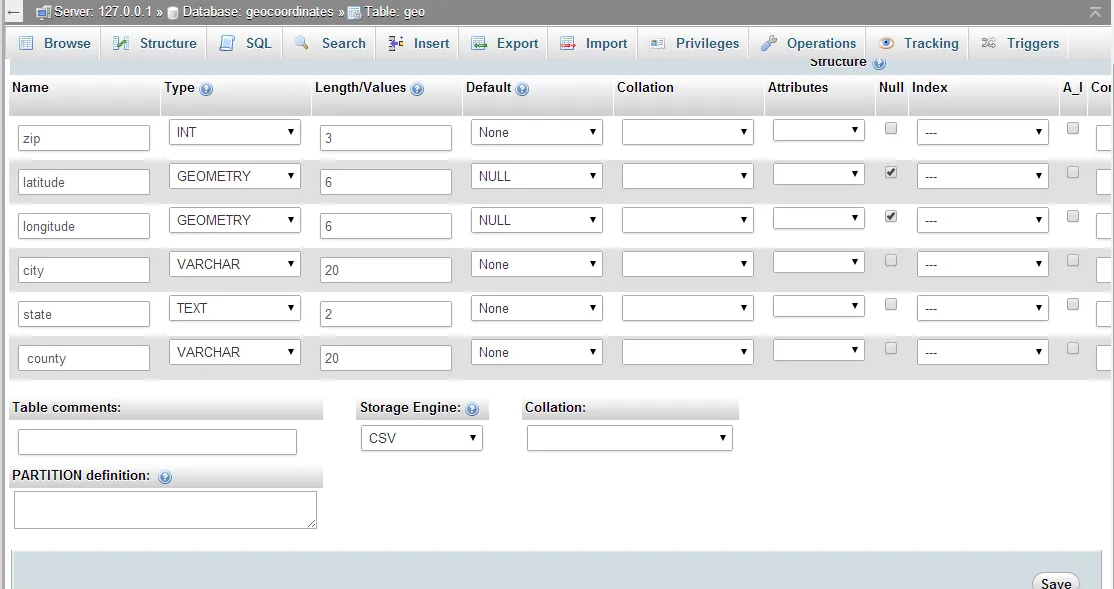This screenshot has height=589, width=1114.
Task: Open Attributes dropdown for county row
Action: (x=818, y=350)
